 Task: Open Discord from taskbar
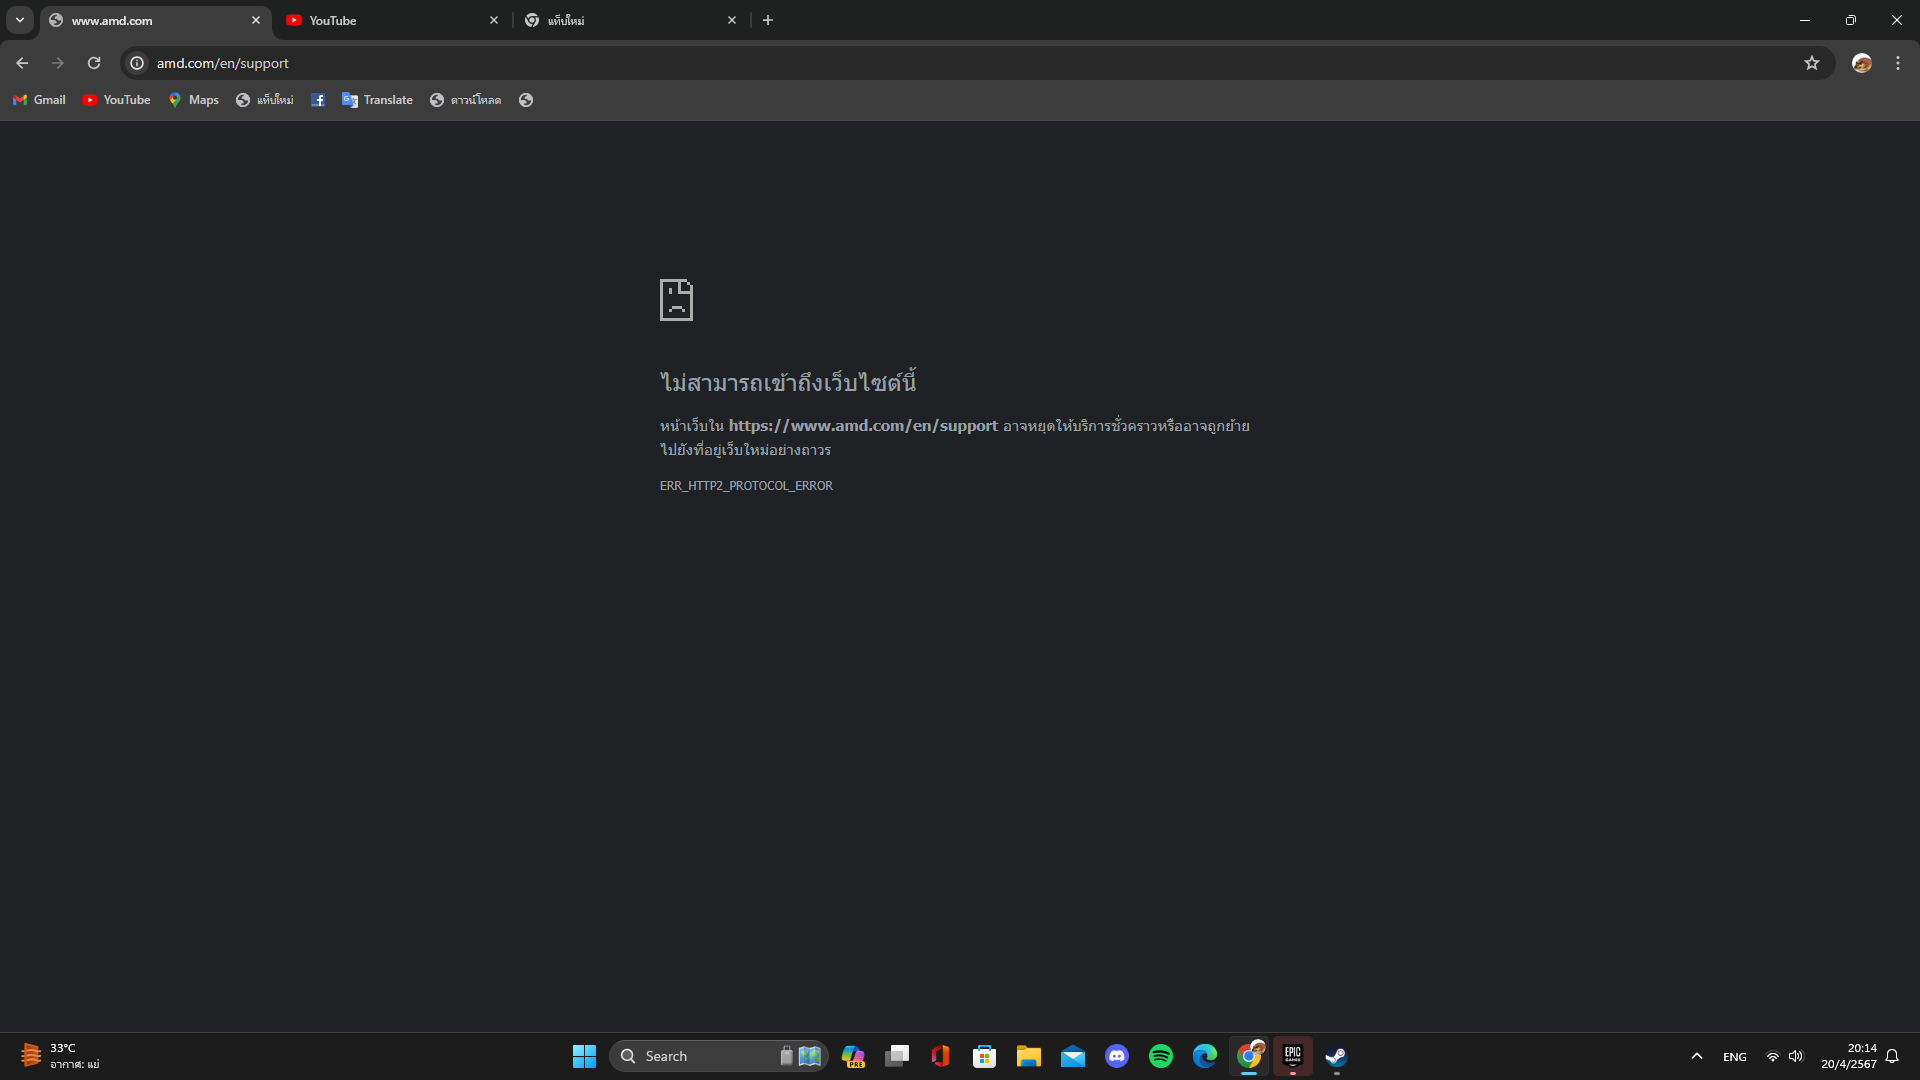(x=1117, y=1056)
